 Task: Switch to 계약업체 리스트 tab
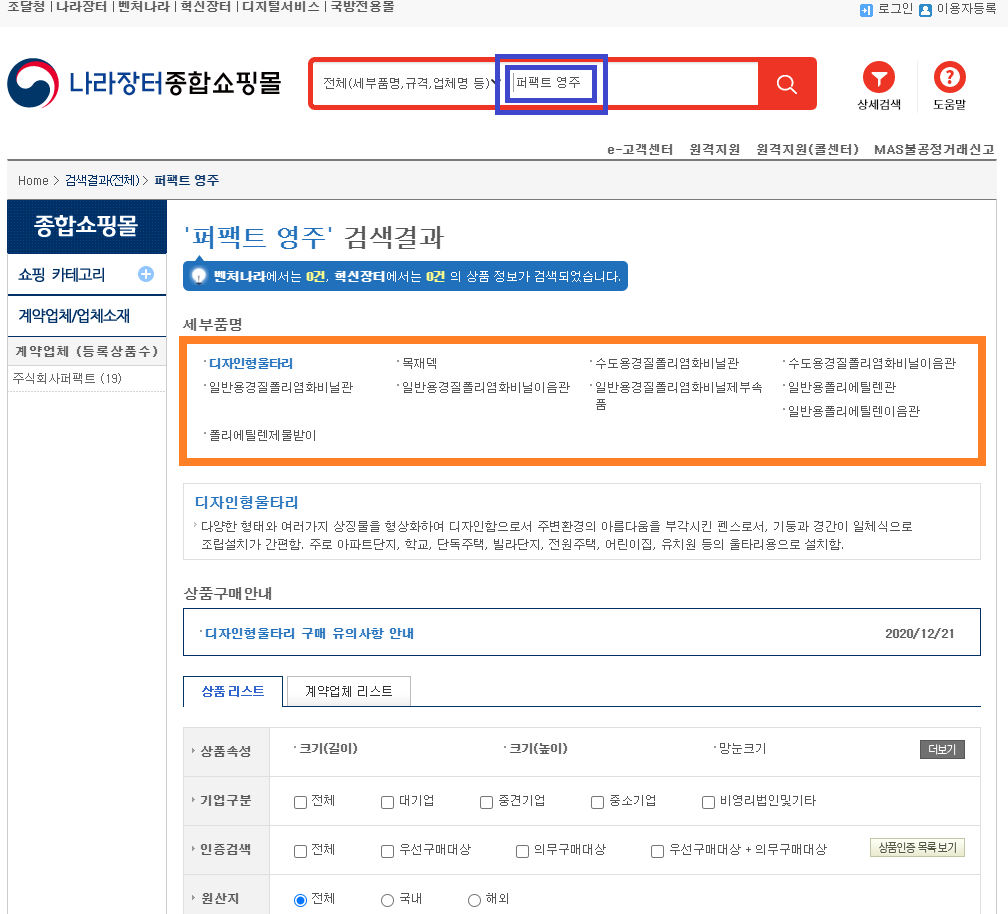coord(348,692)
